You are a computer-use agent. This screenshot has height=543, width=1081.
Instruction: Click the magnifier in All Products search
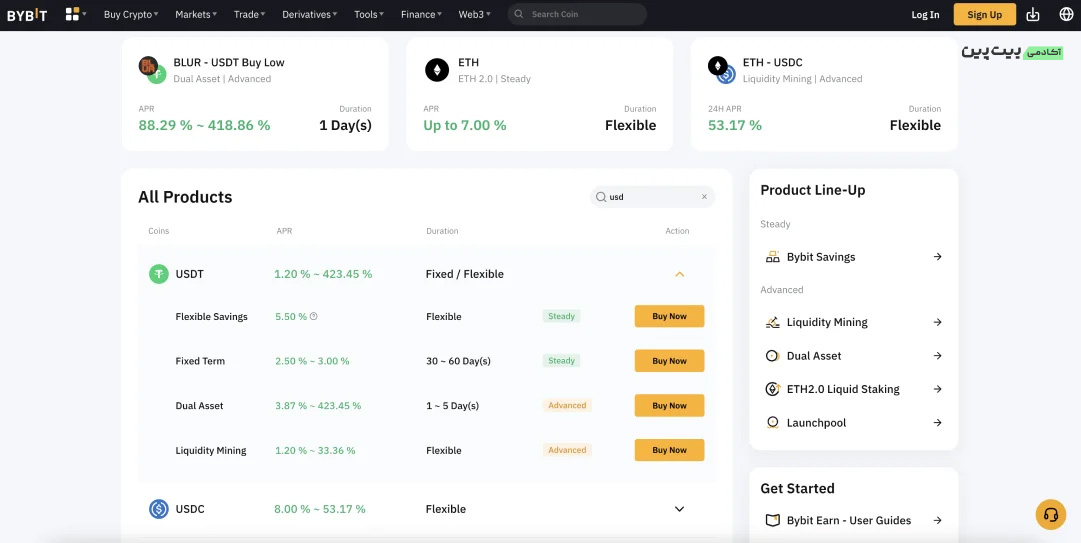point(600,197)
